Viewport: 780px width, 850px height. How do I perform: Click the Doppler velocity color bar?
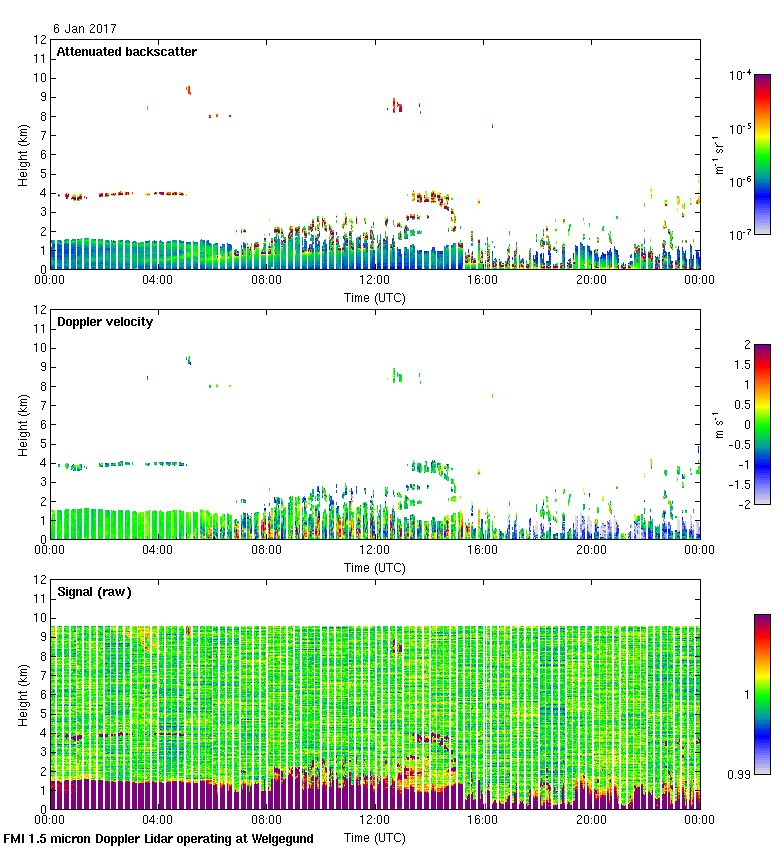click(x=762, y=424)
